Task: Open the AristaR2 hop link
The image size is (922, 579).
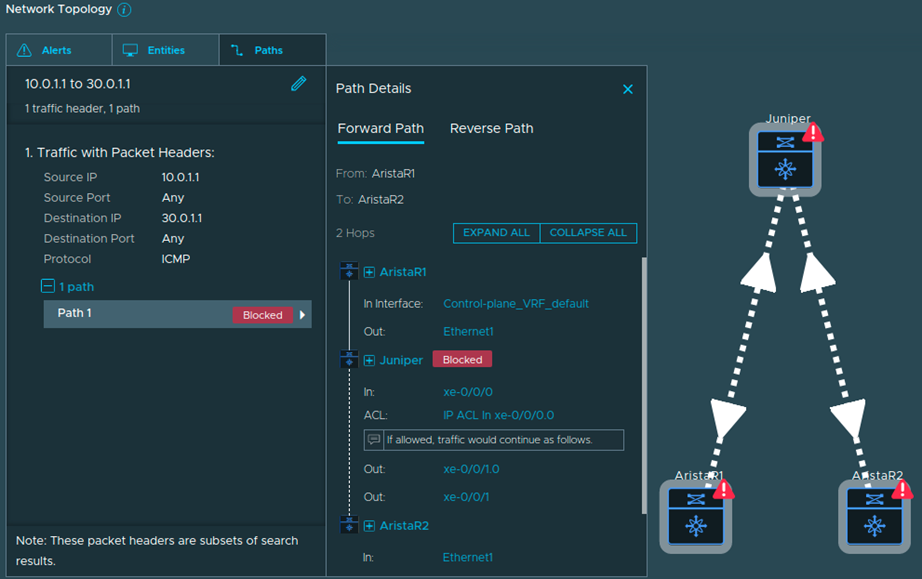Action: pyautogui.click(x=404, y=526)
